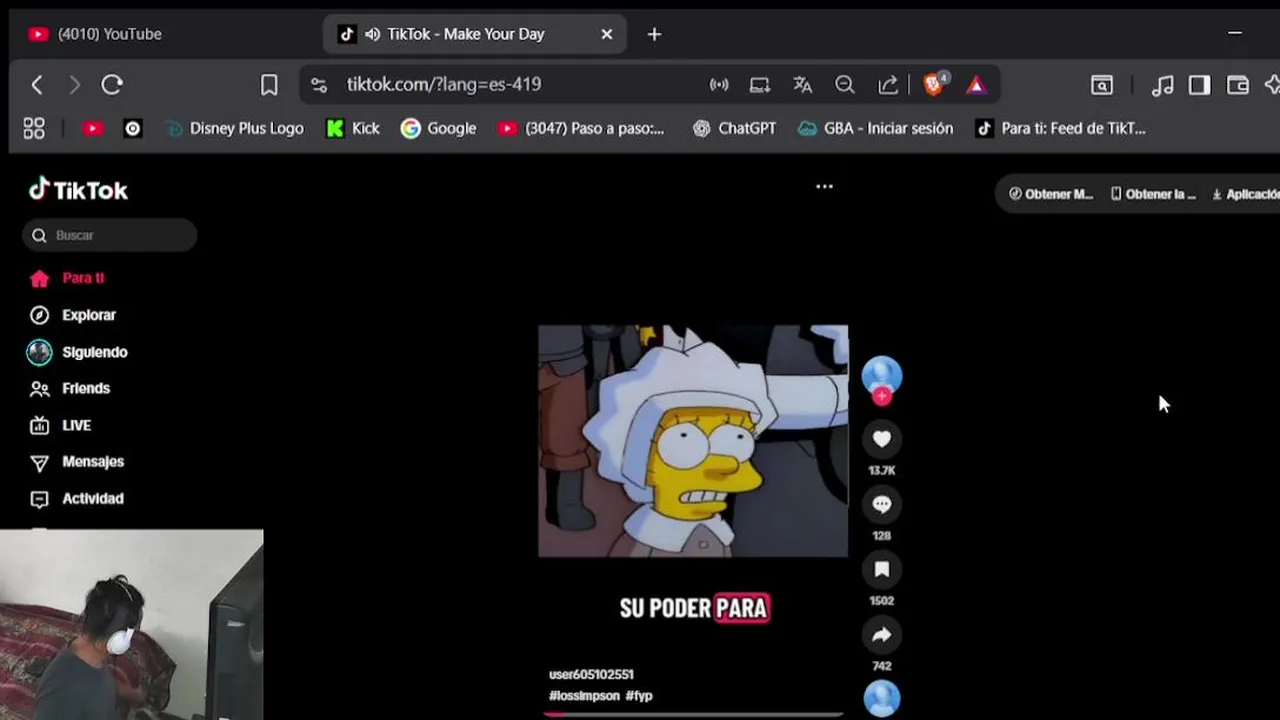Image resolution: width=1280 pixels, height=720 pixels.
Task: Open the three-dot more options menu
Action: [x=824, y=186]
